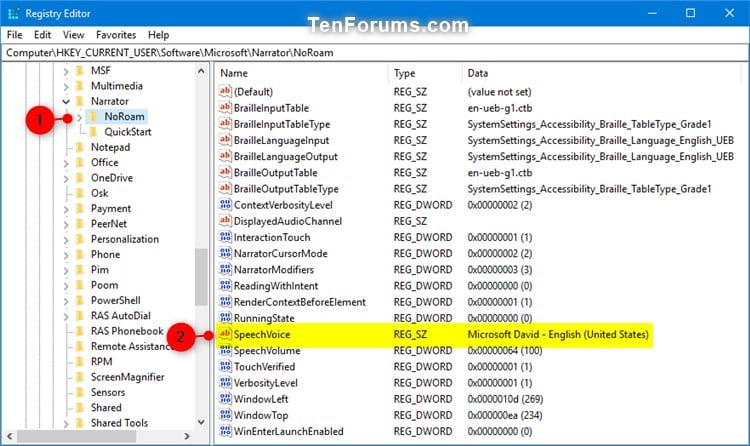Click the DWORD icon of SpeechVolume

click(x=225, y=350)
